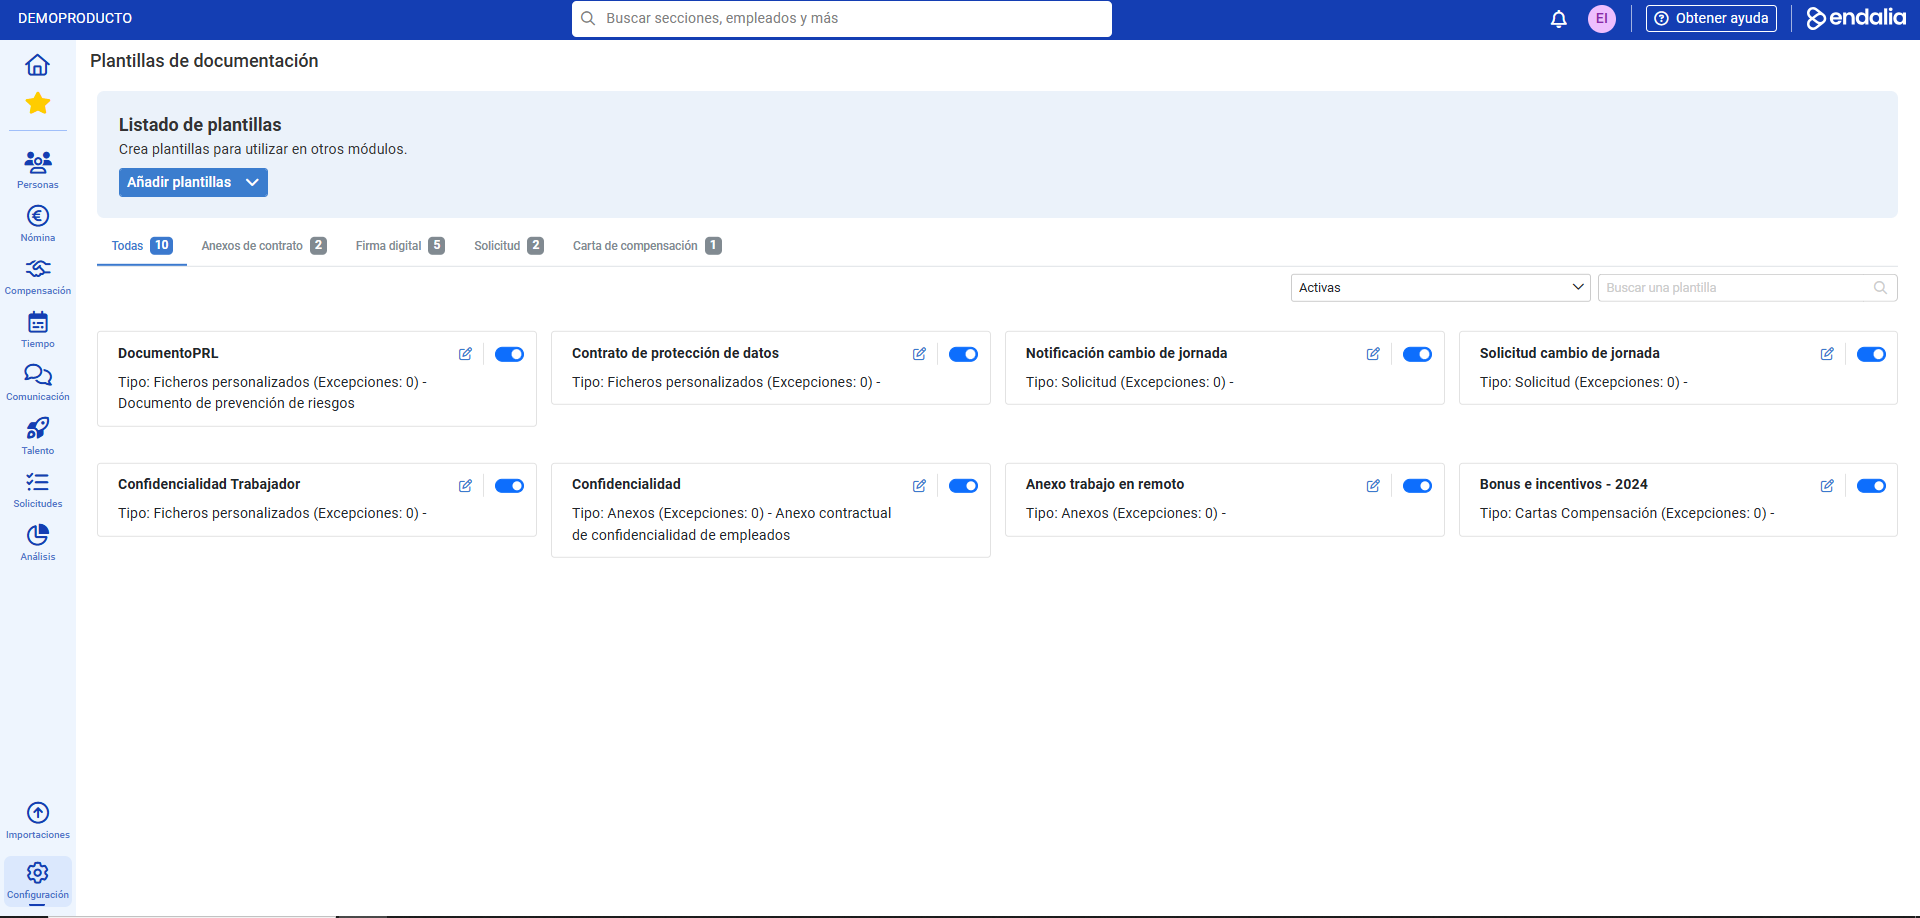The height and width of the screenshot is (918, 1920).
Task: Open Importaciones from the sidebar
Action: pos(37,820)
